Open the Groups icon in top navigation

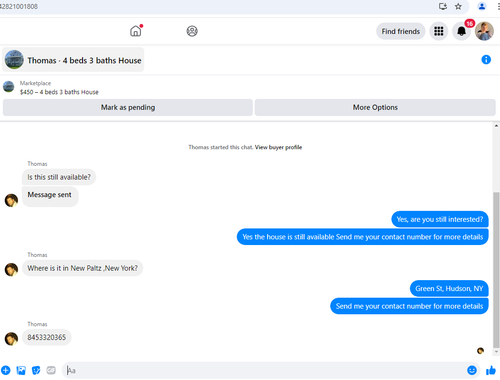[192, 31]
